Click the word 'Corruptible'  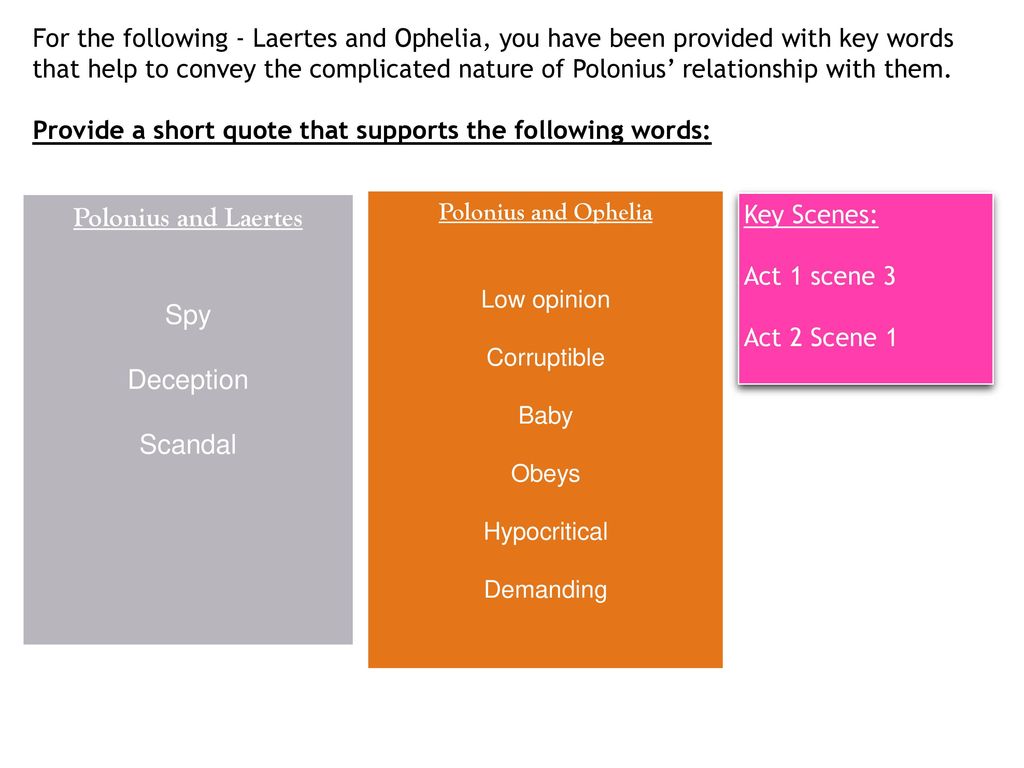[545, 358]
